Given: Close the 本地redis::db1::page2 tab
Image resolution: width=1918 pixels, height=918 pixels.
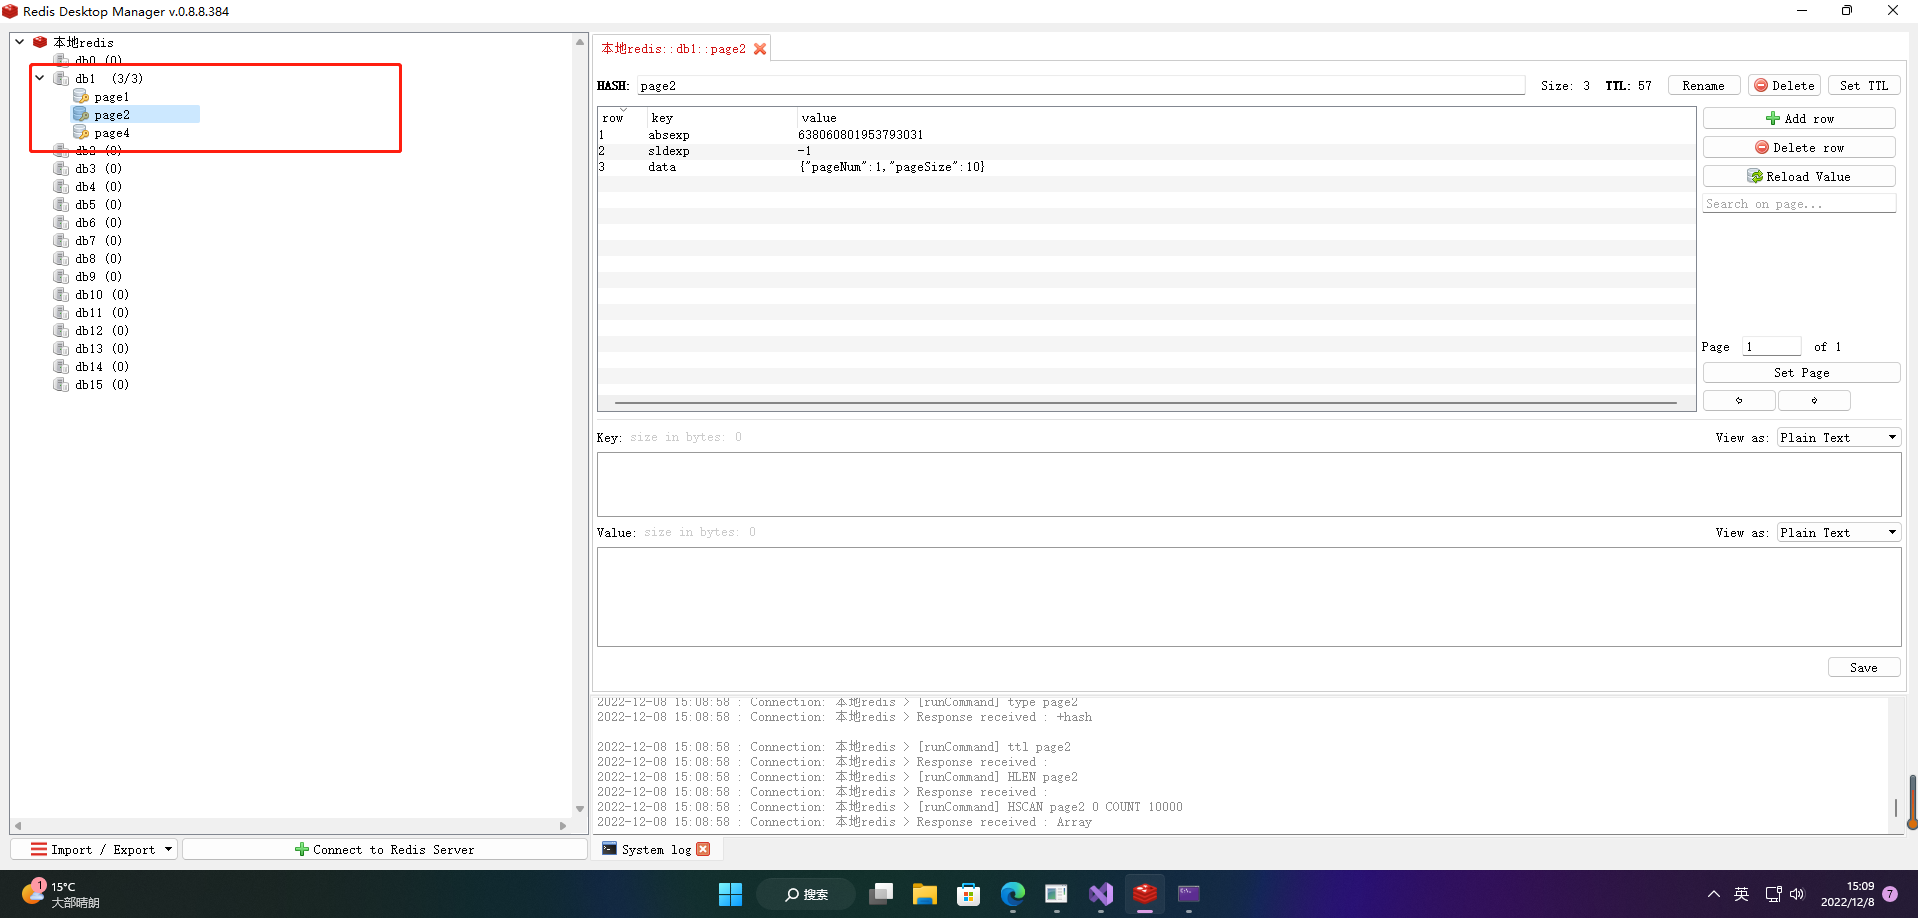Looking at the screenshot, I should tap(760, 49).
